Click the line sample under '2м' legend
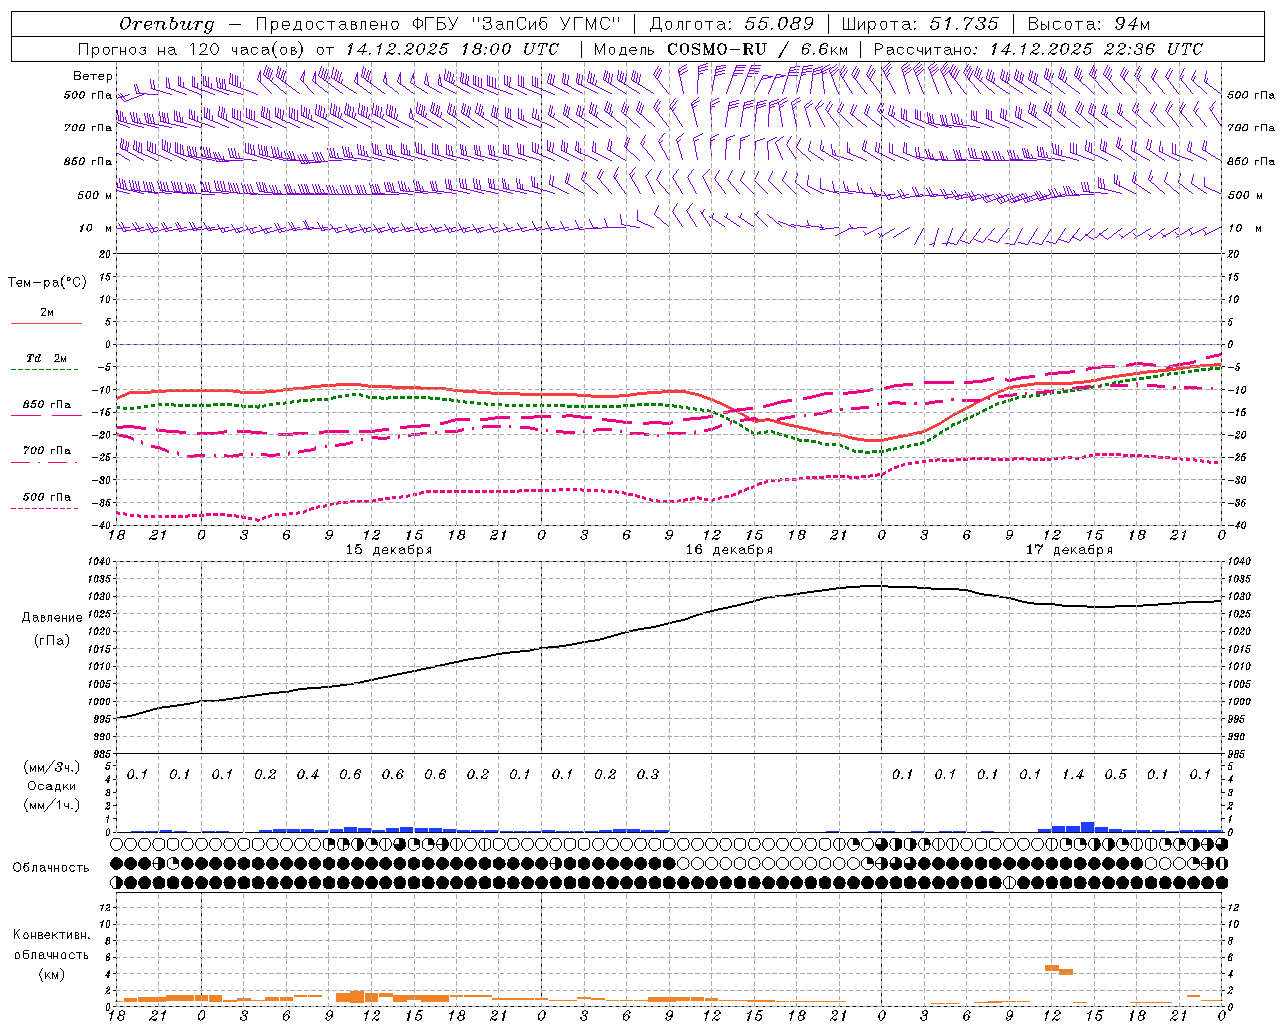Viewport: 1280px width, 1024px height. point(46,324)
